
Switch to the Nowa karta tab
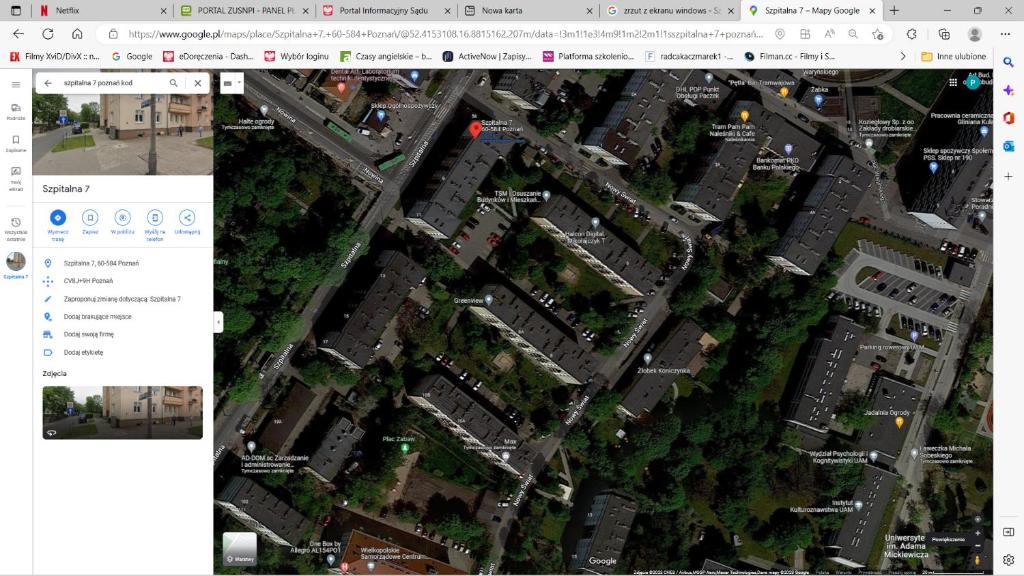[527, 10]
